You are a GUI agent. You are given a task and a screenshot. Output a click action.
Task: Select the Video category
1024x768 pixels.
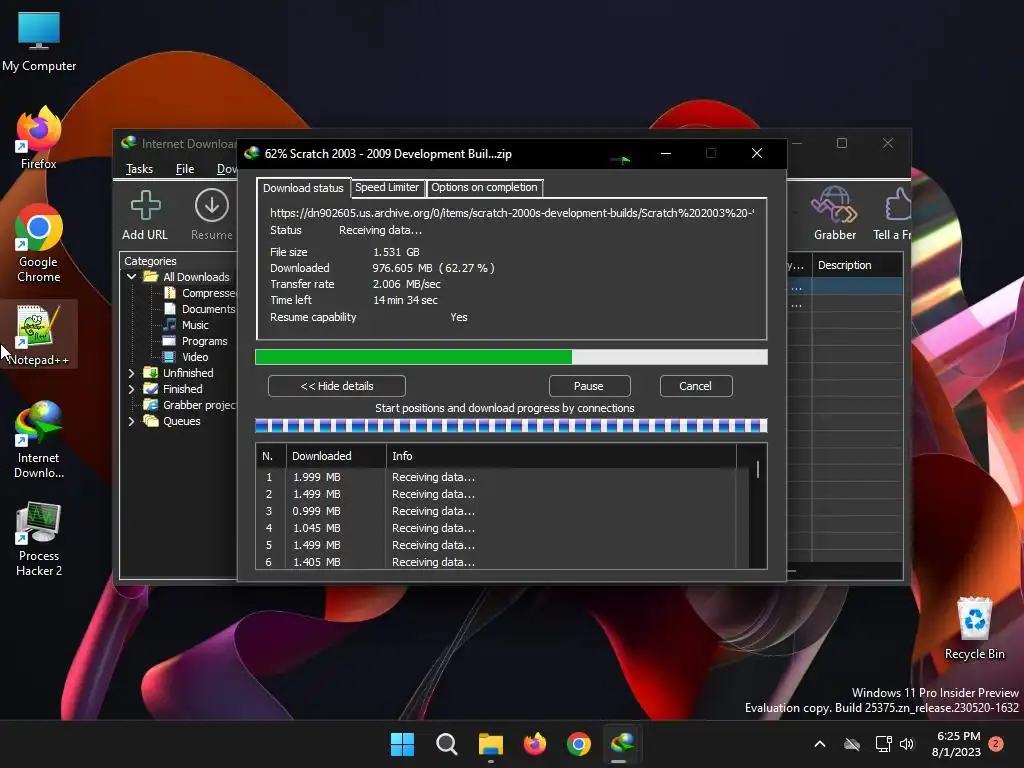pyautogui.click(x=185, y=357)
